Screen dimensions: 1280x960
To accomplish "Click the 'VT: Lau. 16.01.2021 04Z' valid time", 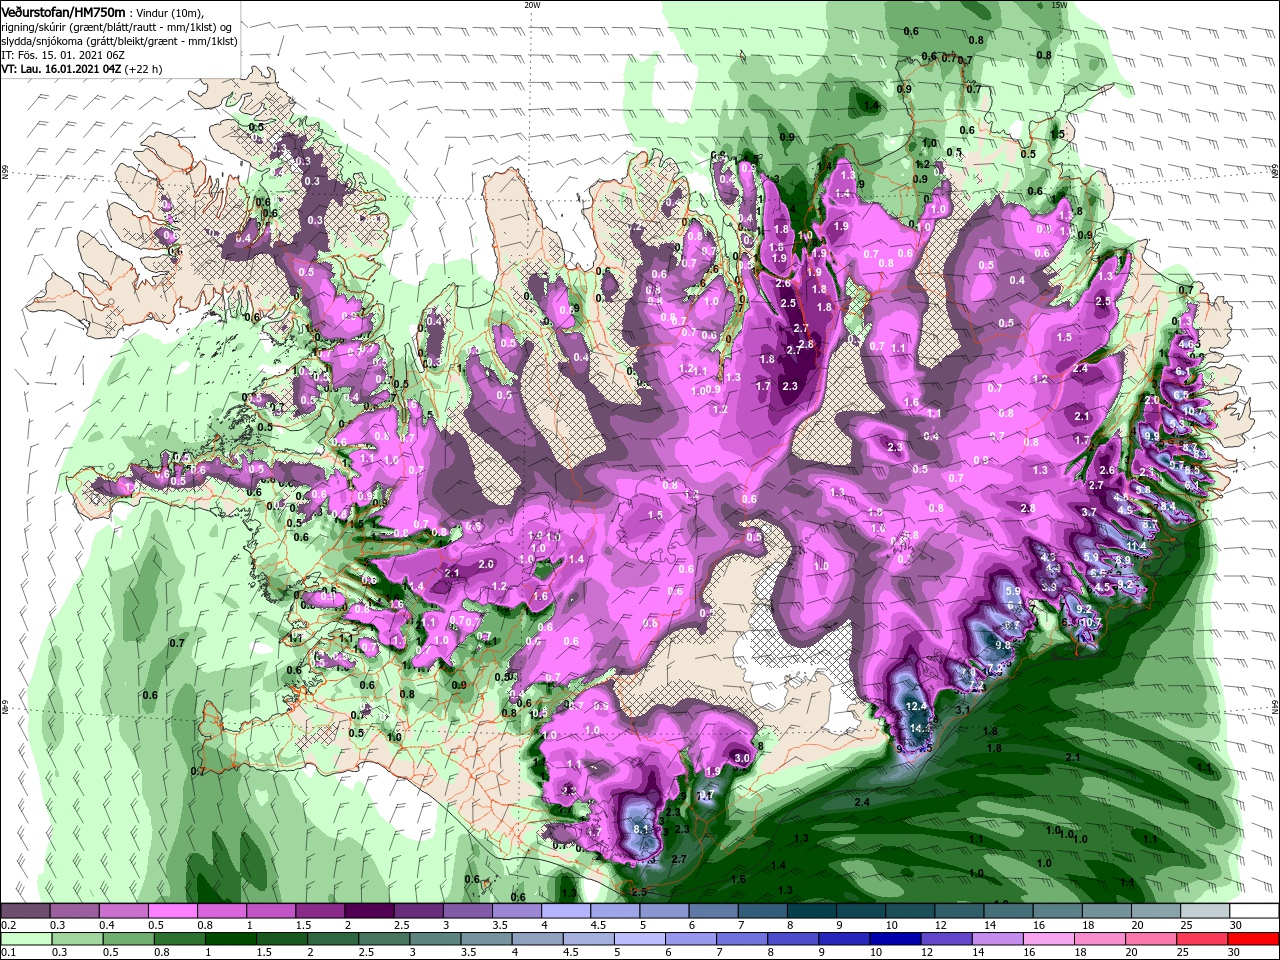I will 61,69.
